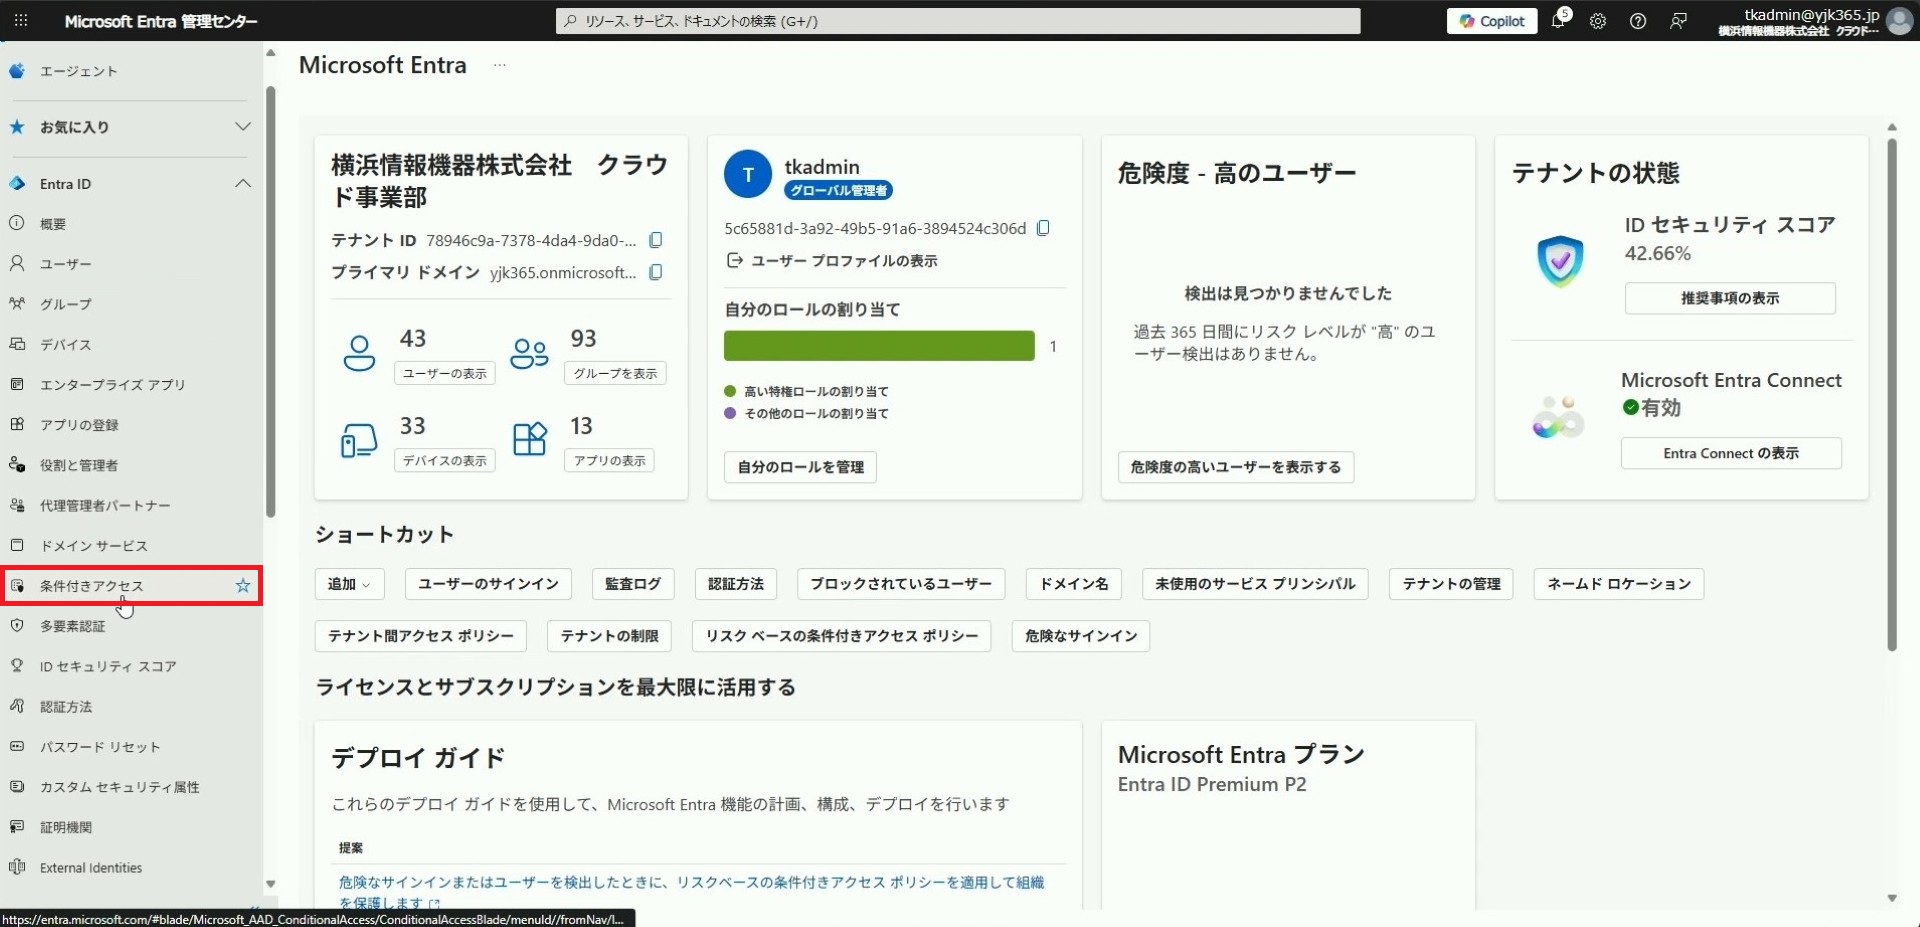Viewport: 1920px width, 927px height.
Task: Open the 追加 shortcut dropdown
Action: point(349,584)
